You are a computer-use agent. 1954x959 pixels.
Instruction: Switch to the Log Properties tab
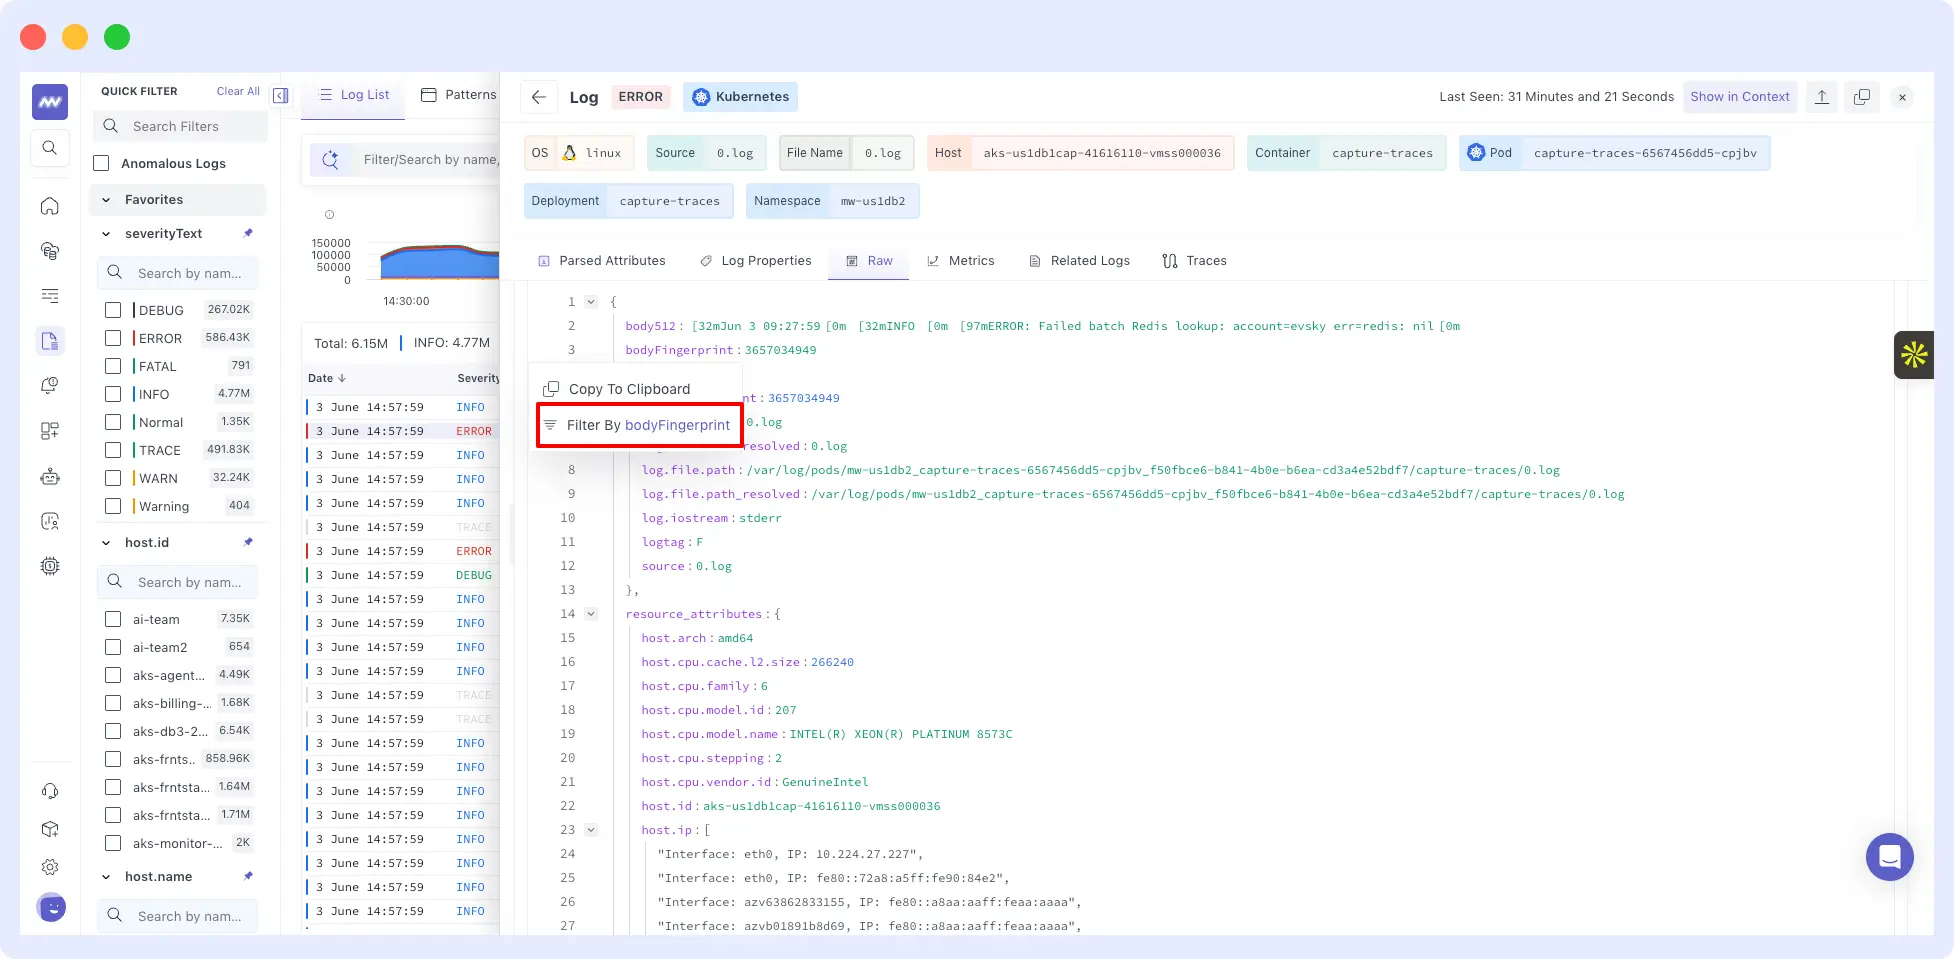pos(756,261)
